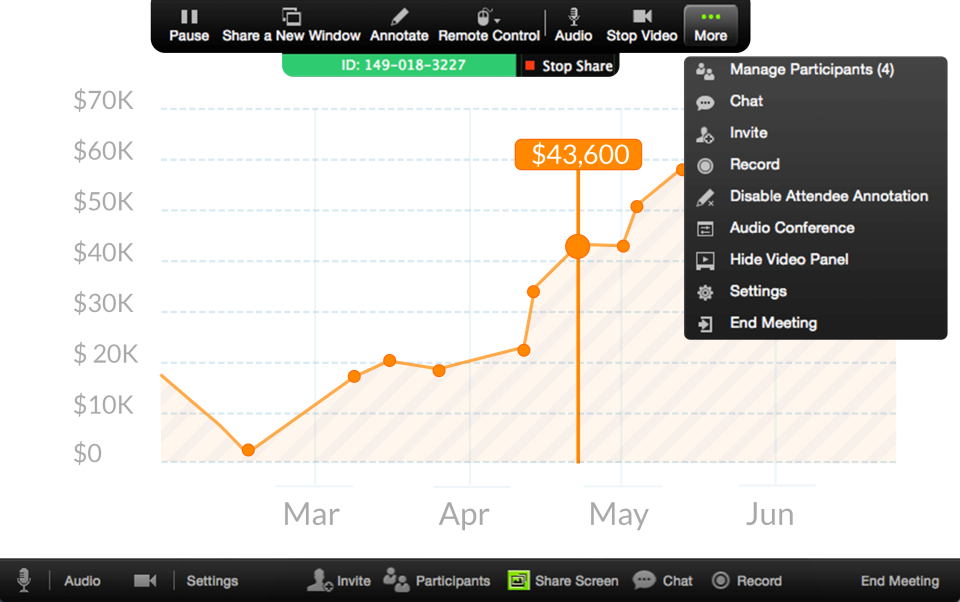Open Participants in bottom toolbar

(x=437, y=581)
